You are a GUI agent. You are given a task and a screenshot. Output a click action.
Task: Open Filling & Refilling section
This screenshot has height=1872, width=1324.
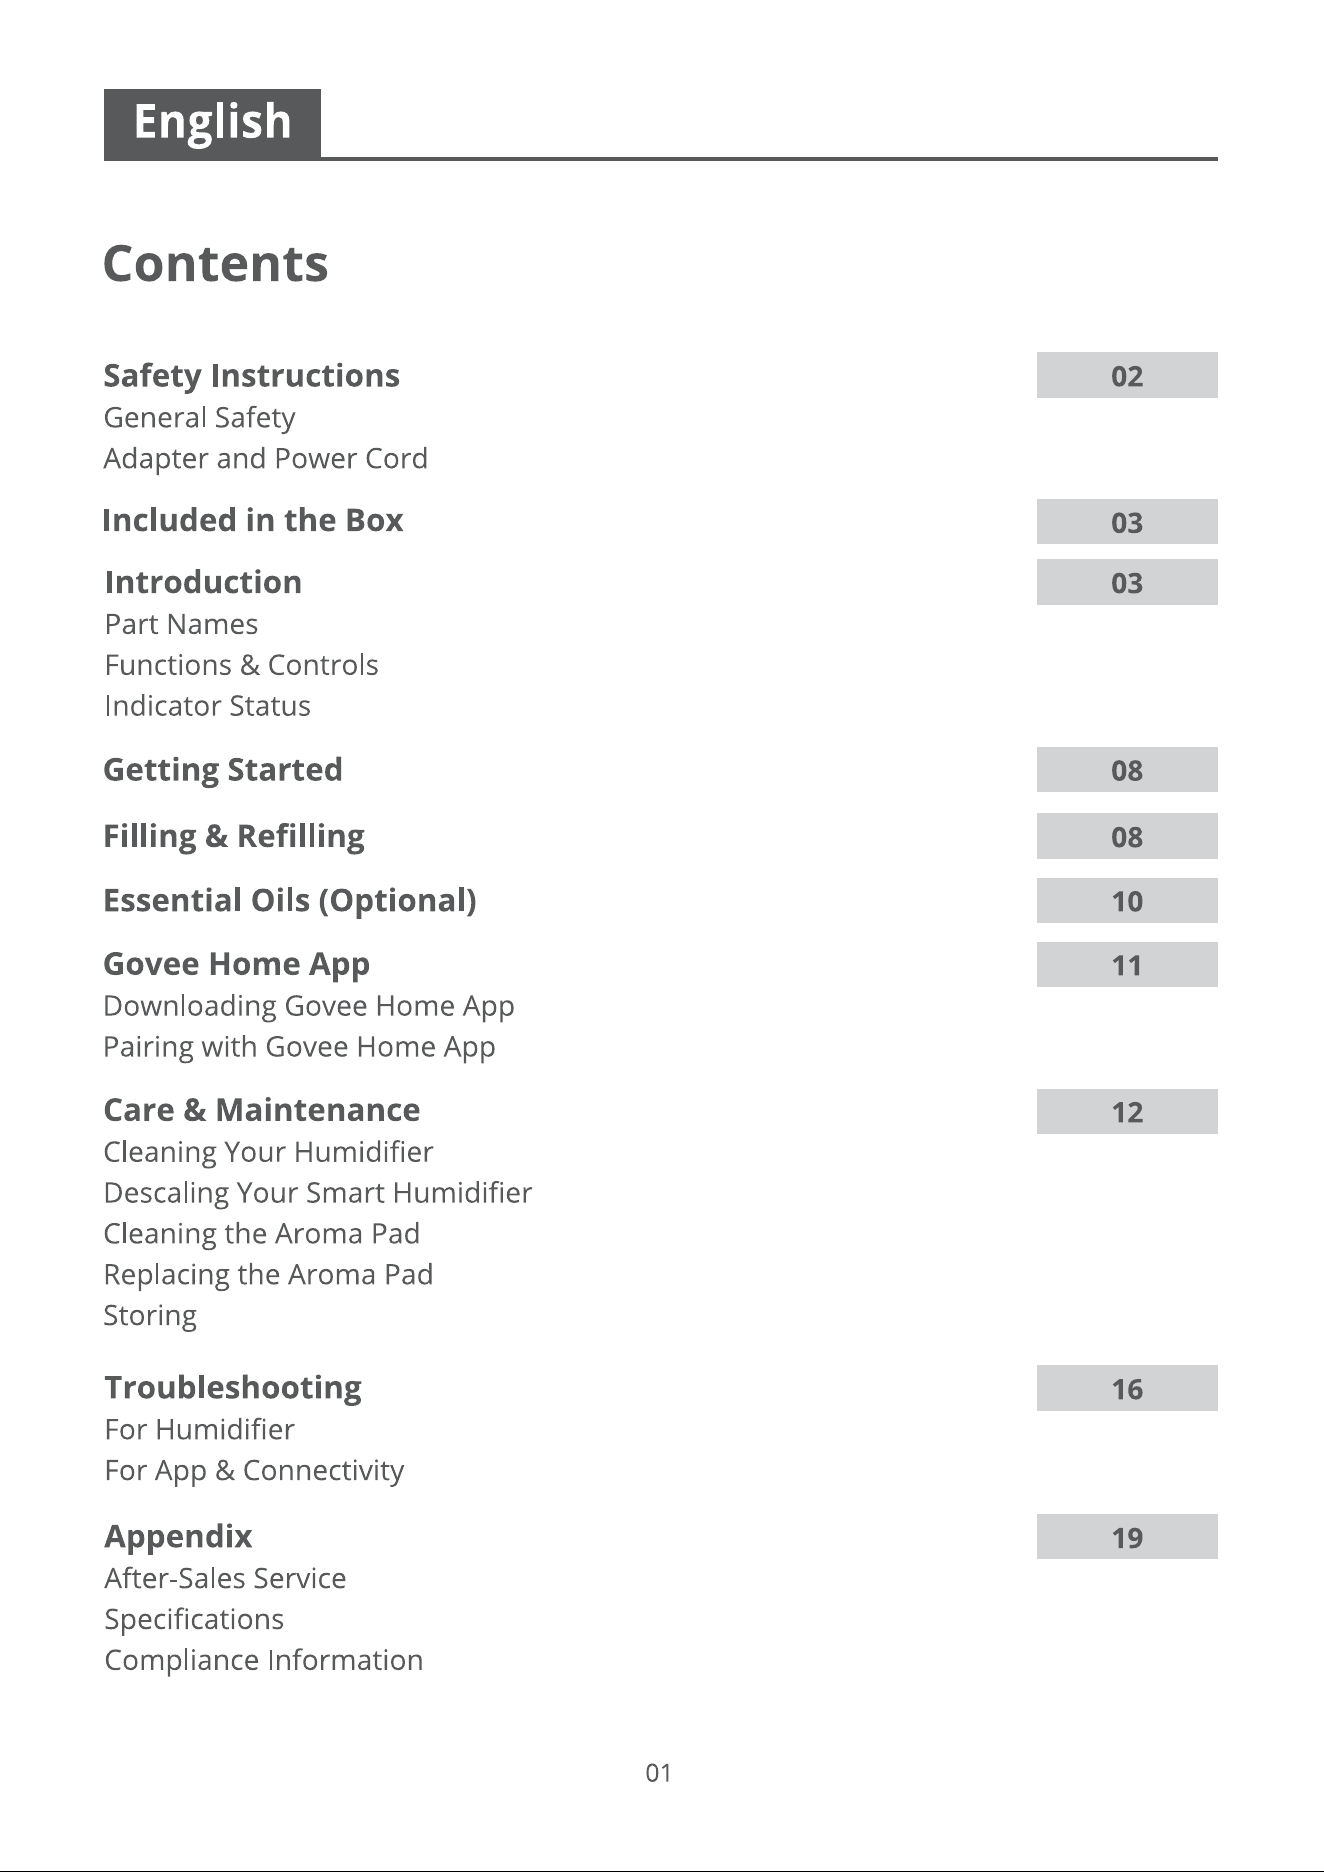(234, 836)
